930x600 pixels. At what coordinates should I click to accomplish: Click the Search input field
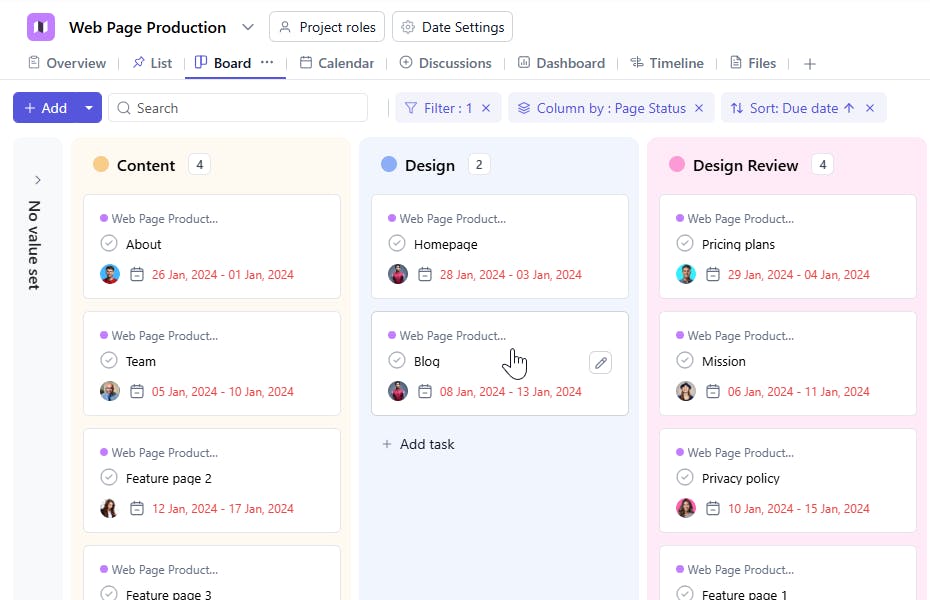pyautogui.click(x=240, y=108)
